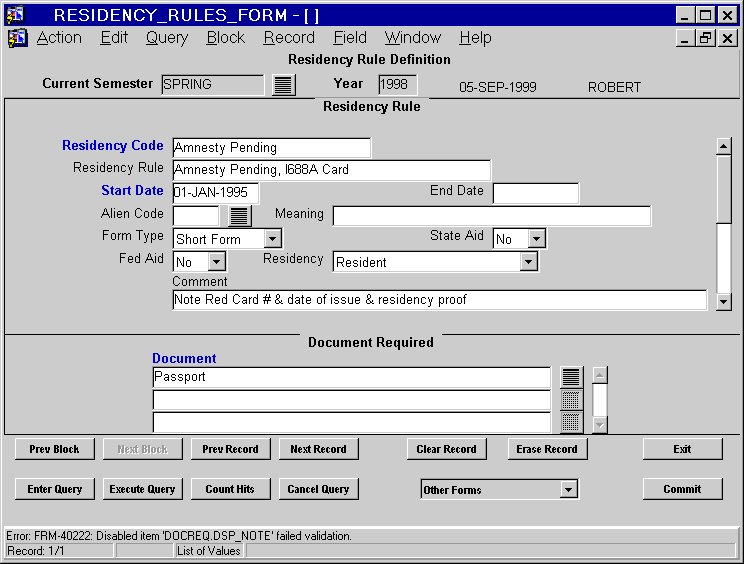
Task: Open the Other Forms dropdown
Action: coord(568,489)
